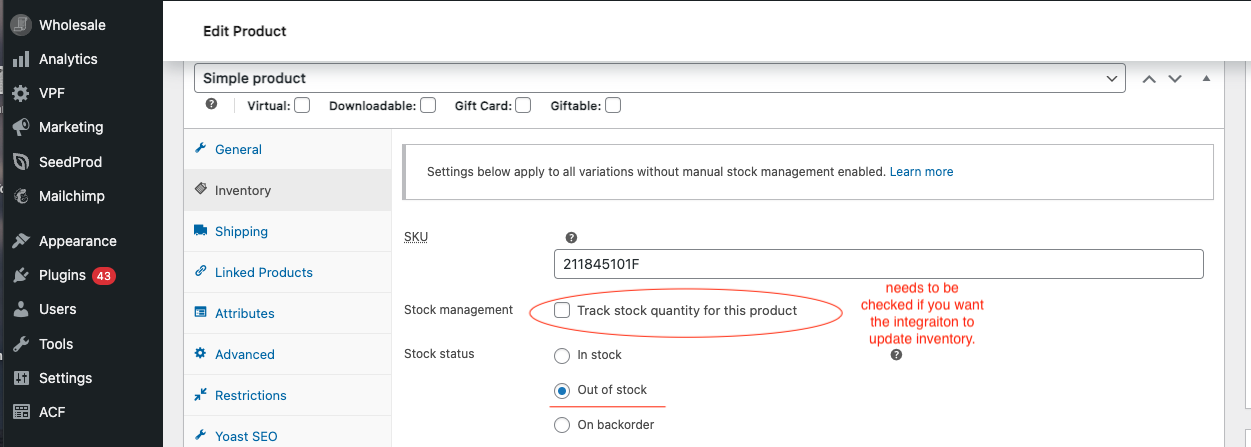
Task: Click the help icon next to SKU
Action: tap(571, 238)
